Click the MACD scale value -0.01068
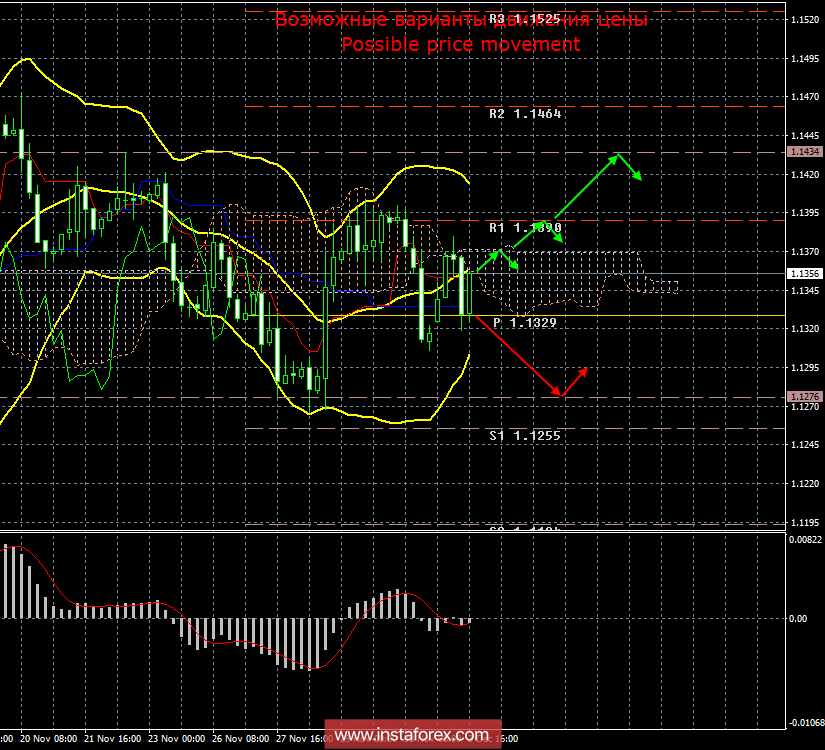Screen dimensions: 825x750 (x=806, y=723)
